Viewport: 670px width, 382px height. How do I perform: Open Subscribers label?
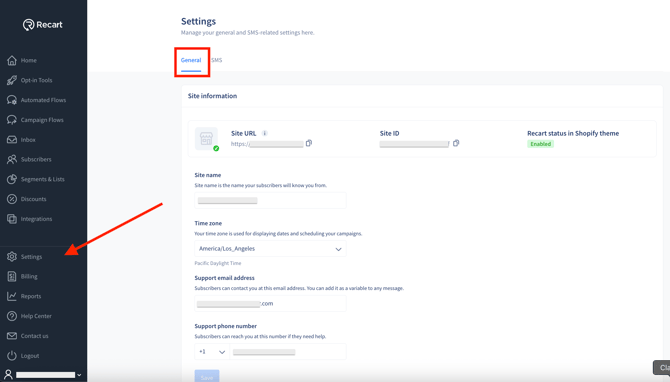tap(36, 159)
